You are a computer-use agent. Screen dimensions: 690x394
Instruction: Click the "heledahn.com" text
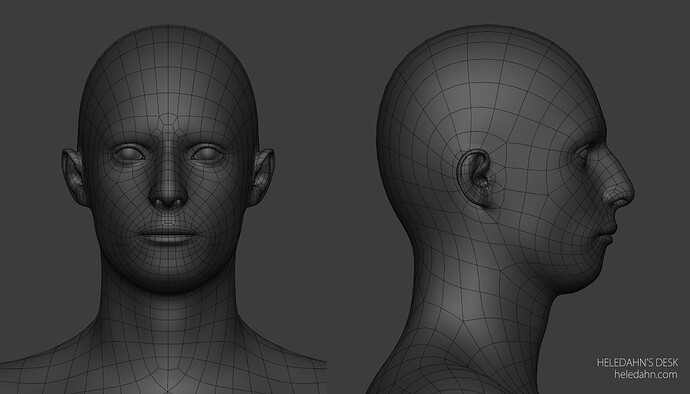point(646,374)
